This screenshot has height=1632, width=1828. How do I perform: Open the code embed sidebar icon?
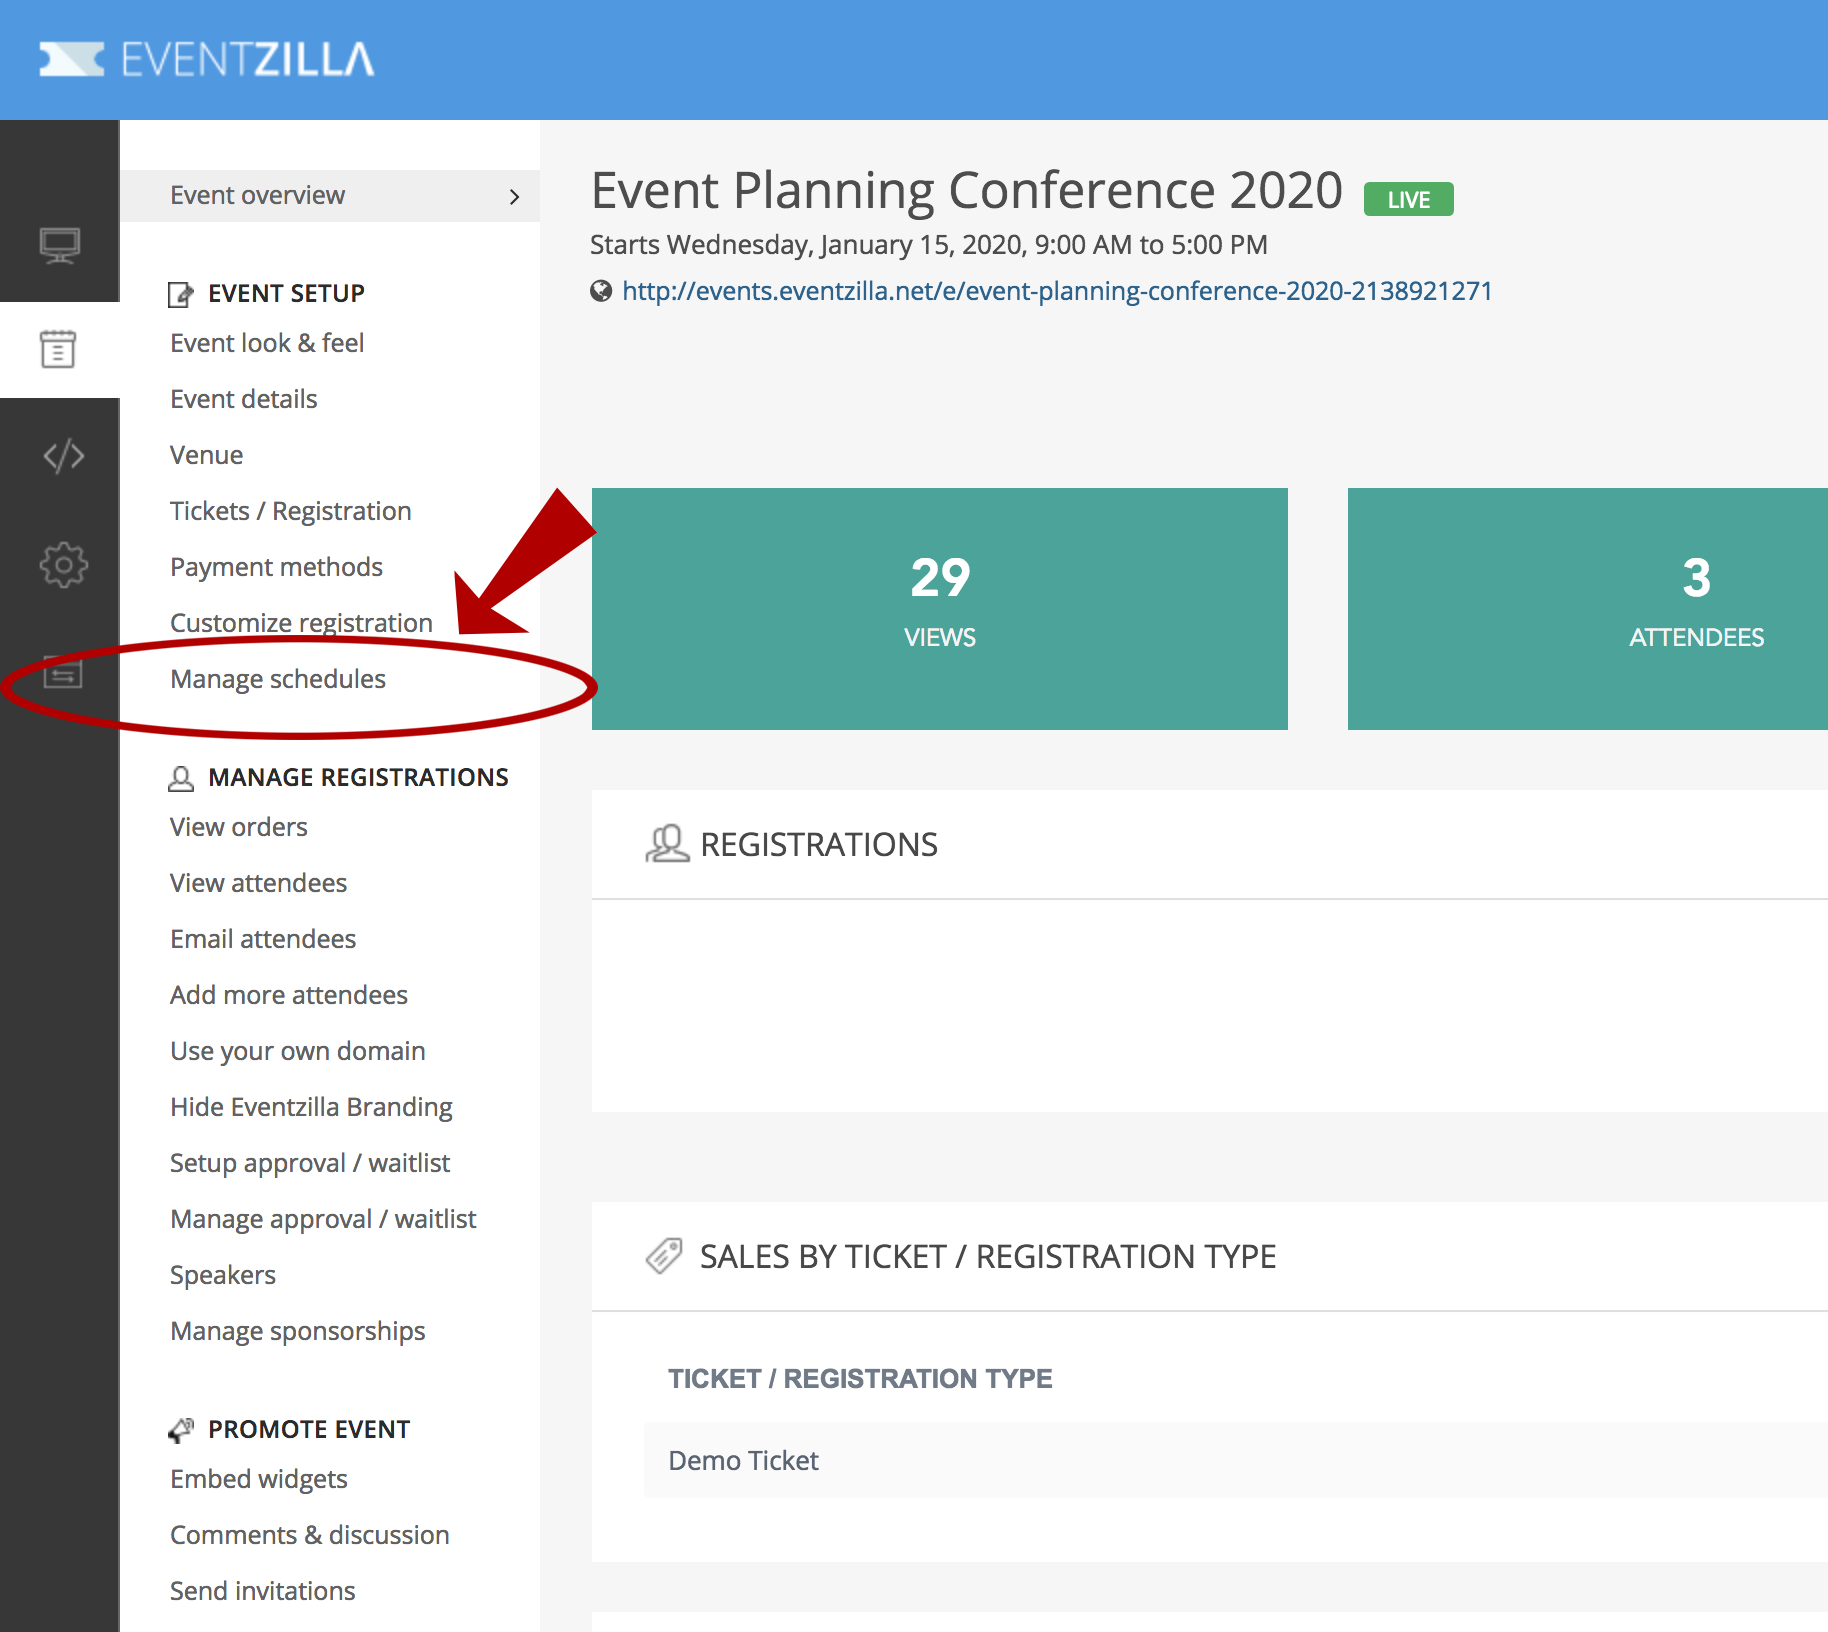click(63, 456)
